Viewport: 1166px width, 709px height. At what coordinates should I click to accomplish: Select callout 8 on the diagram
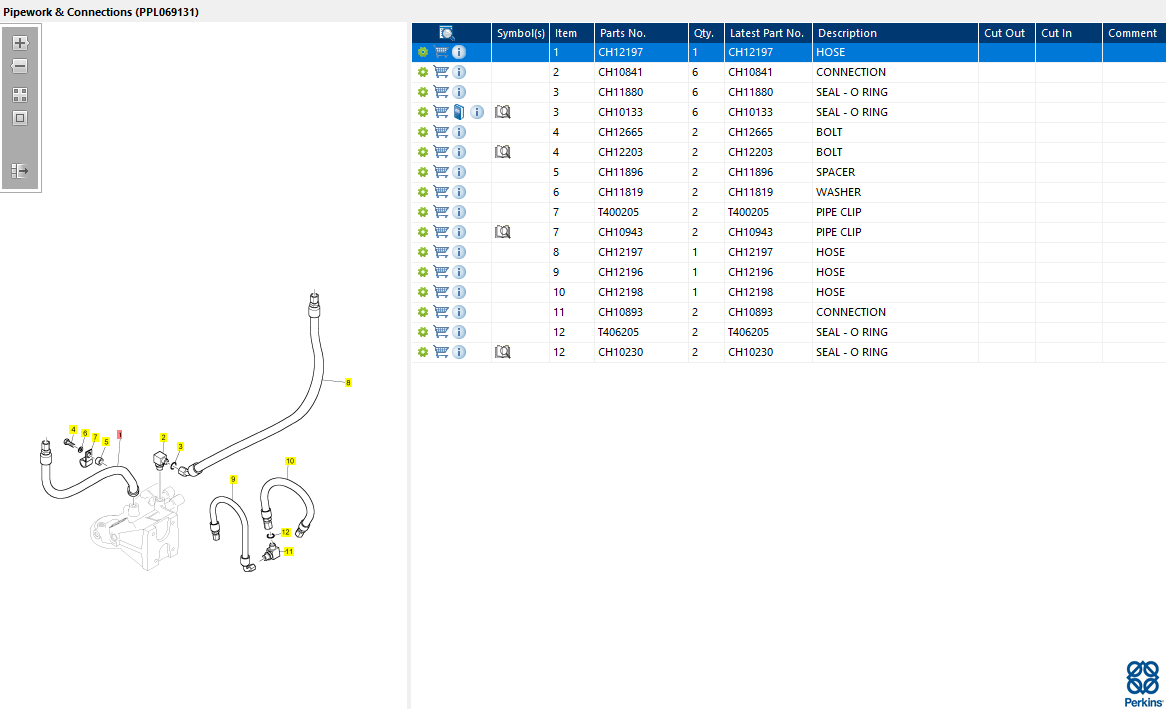(x=348, y=382)
